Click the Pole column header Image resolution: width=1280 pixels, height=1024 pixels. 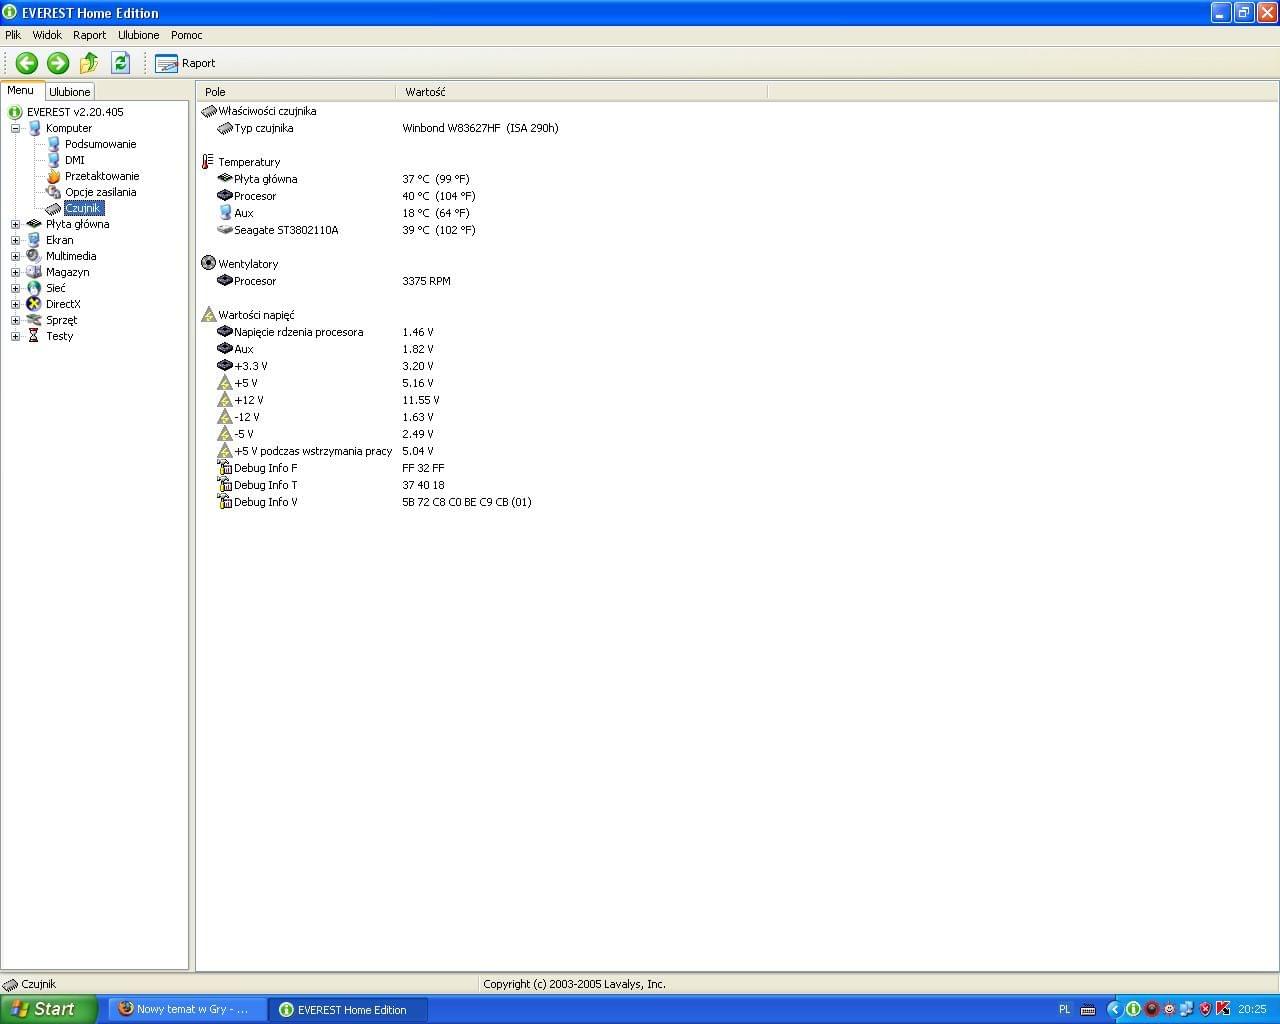click(295, 92)
